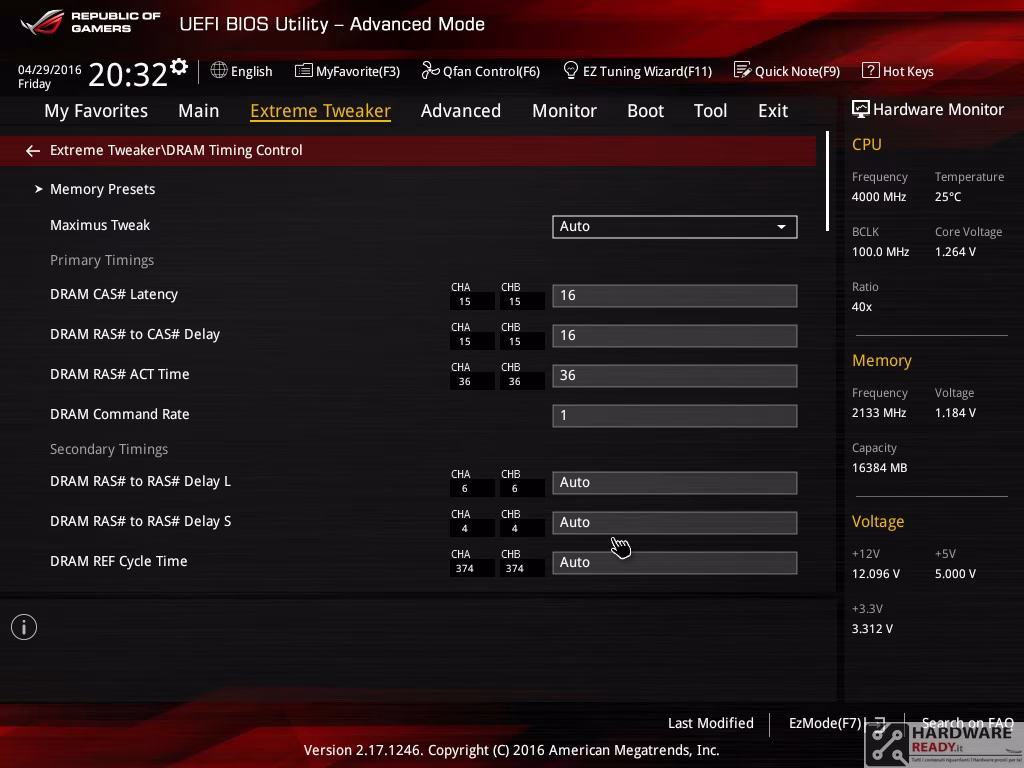The width and height of the screenshot is (1024, 768).
Task: Click the settings list vertical scrollbar
Action: point(827,182)
